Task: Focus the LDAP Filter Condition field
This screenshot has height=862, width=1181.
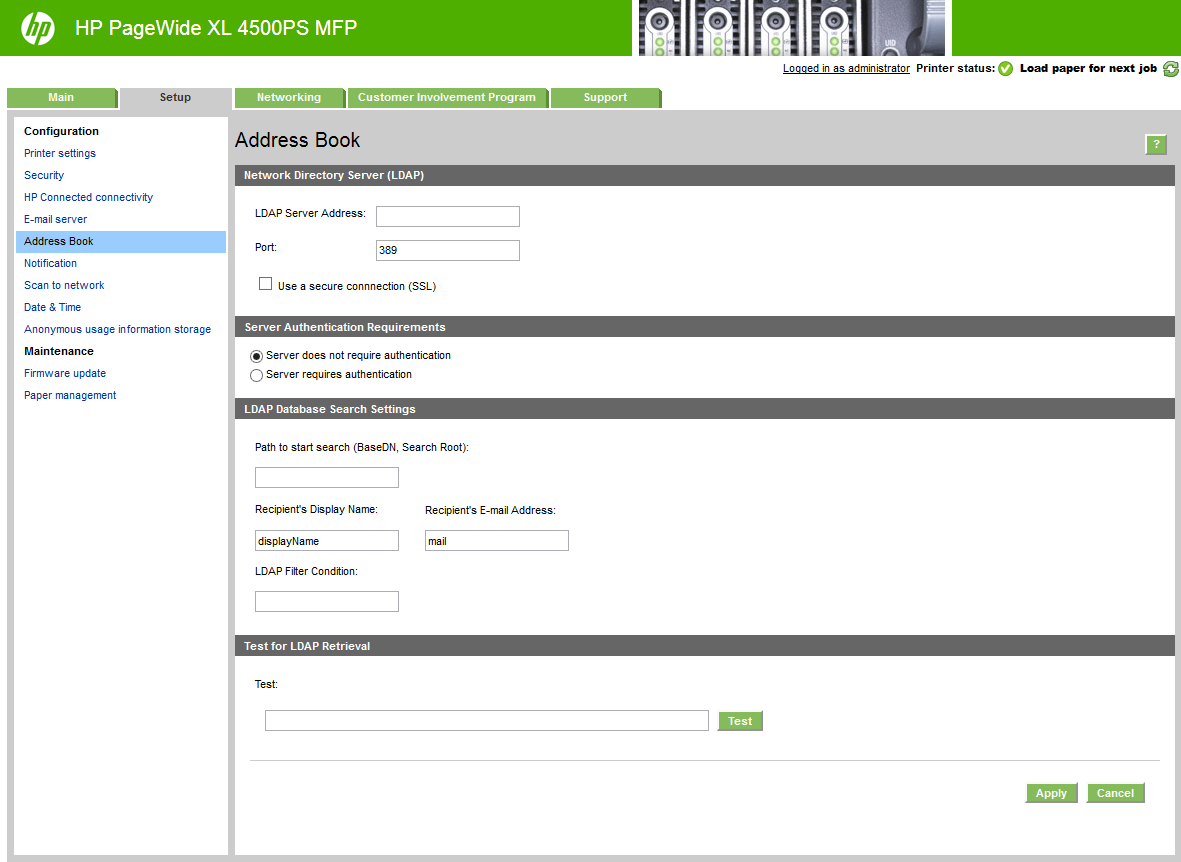Action: click(x=326, y=601)
